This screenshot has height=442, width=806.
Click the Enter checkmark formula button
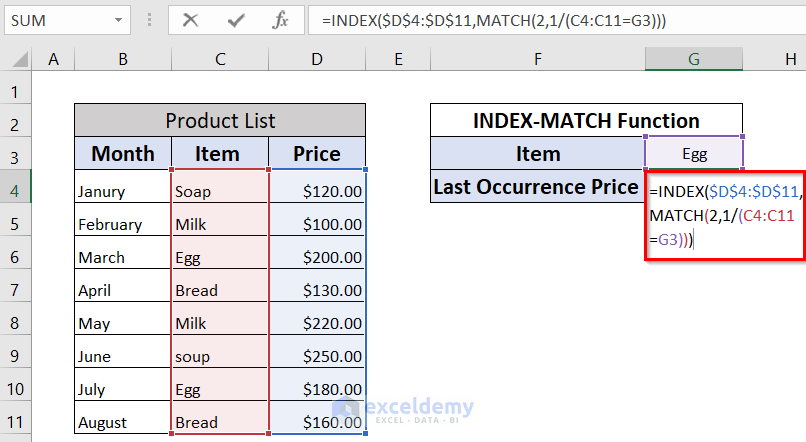[236, 20]
